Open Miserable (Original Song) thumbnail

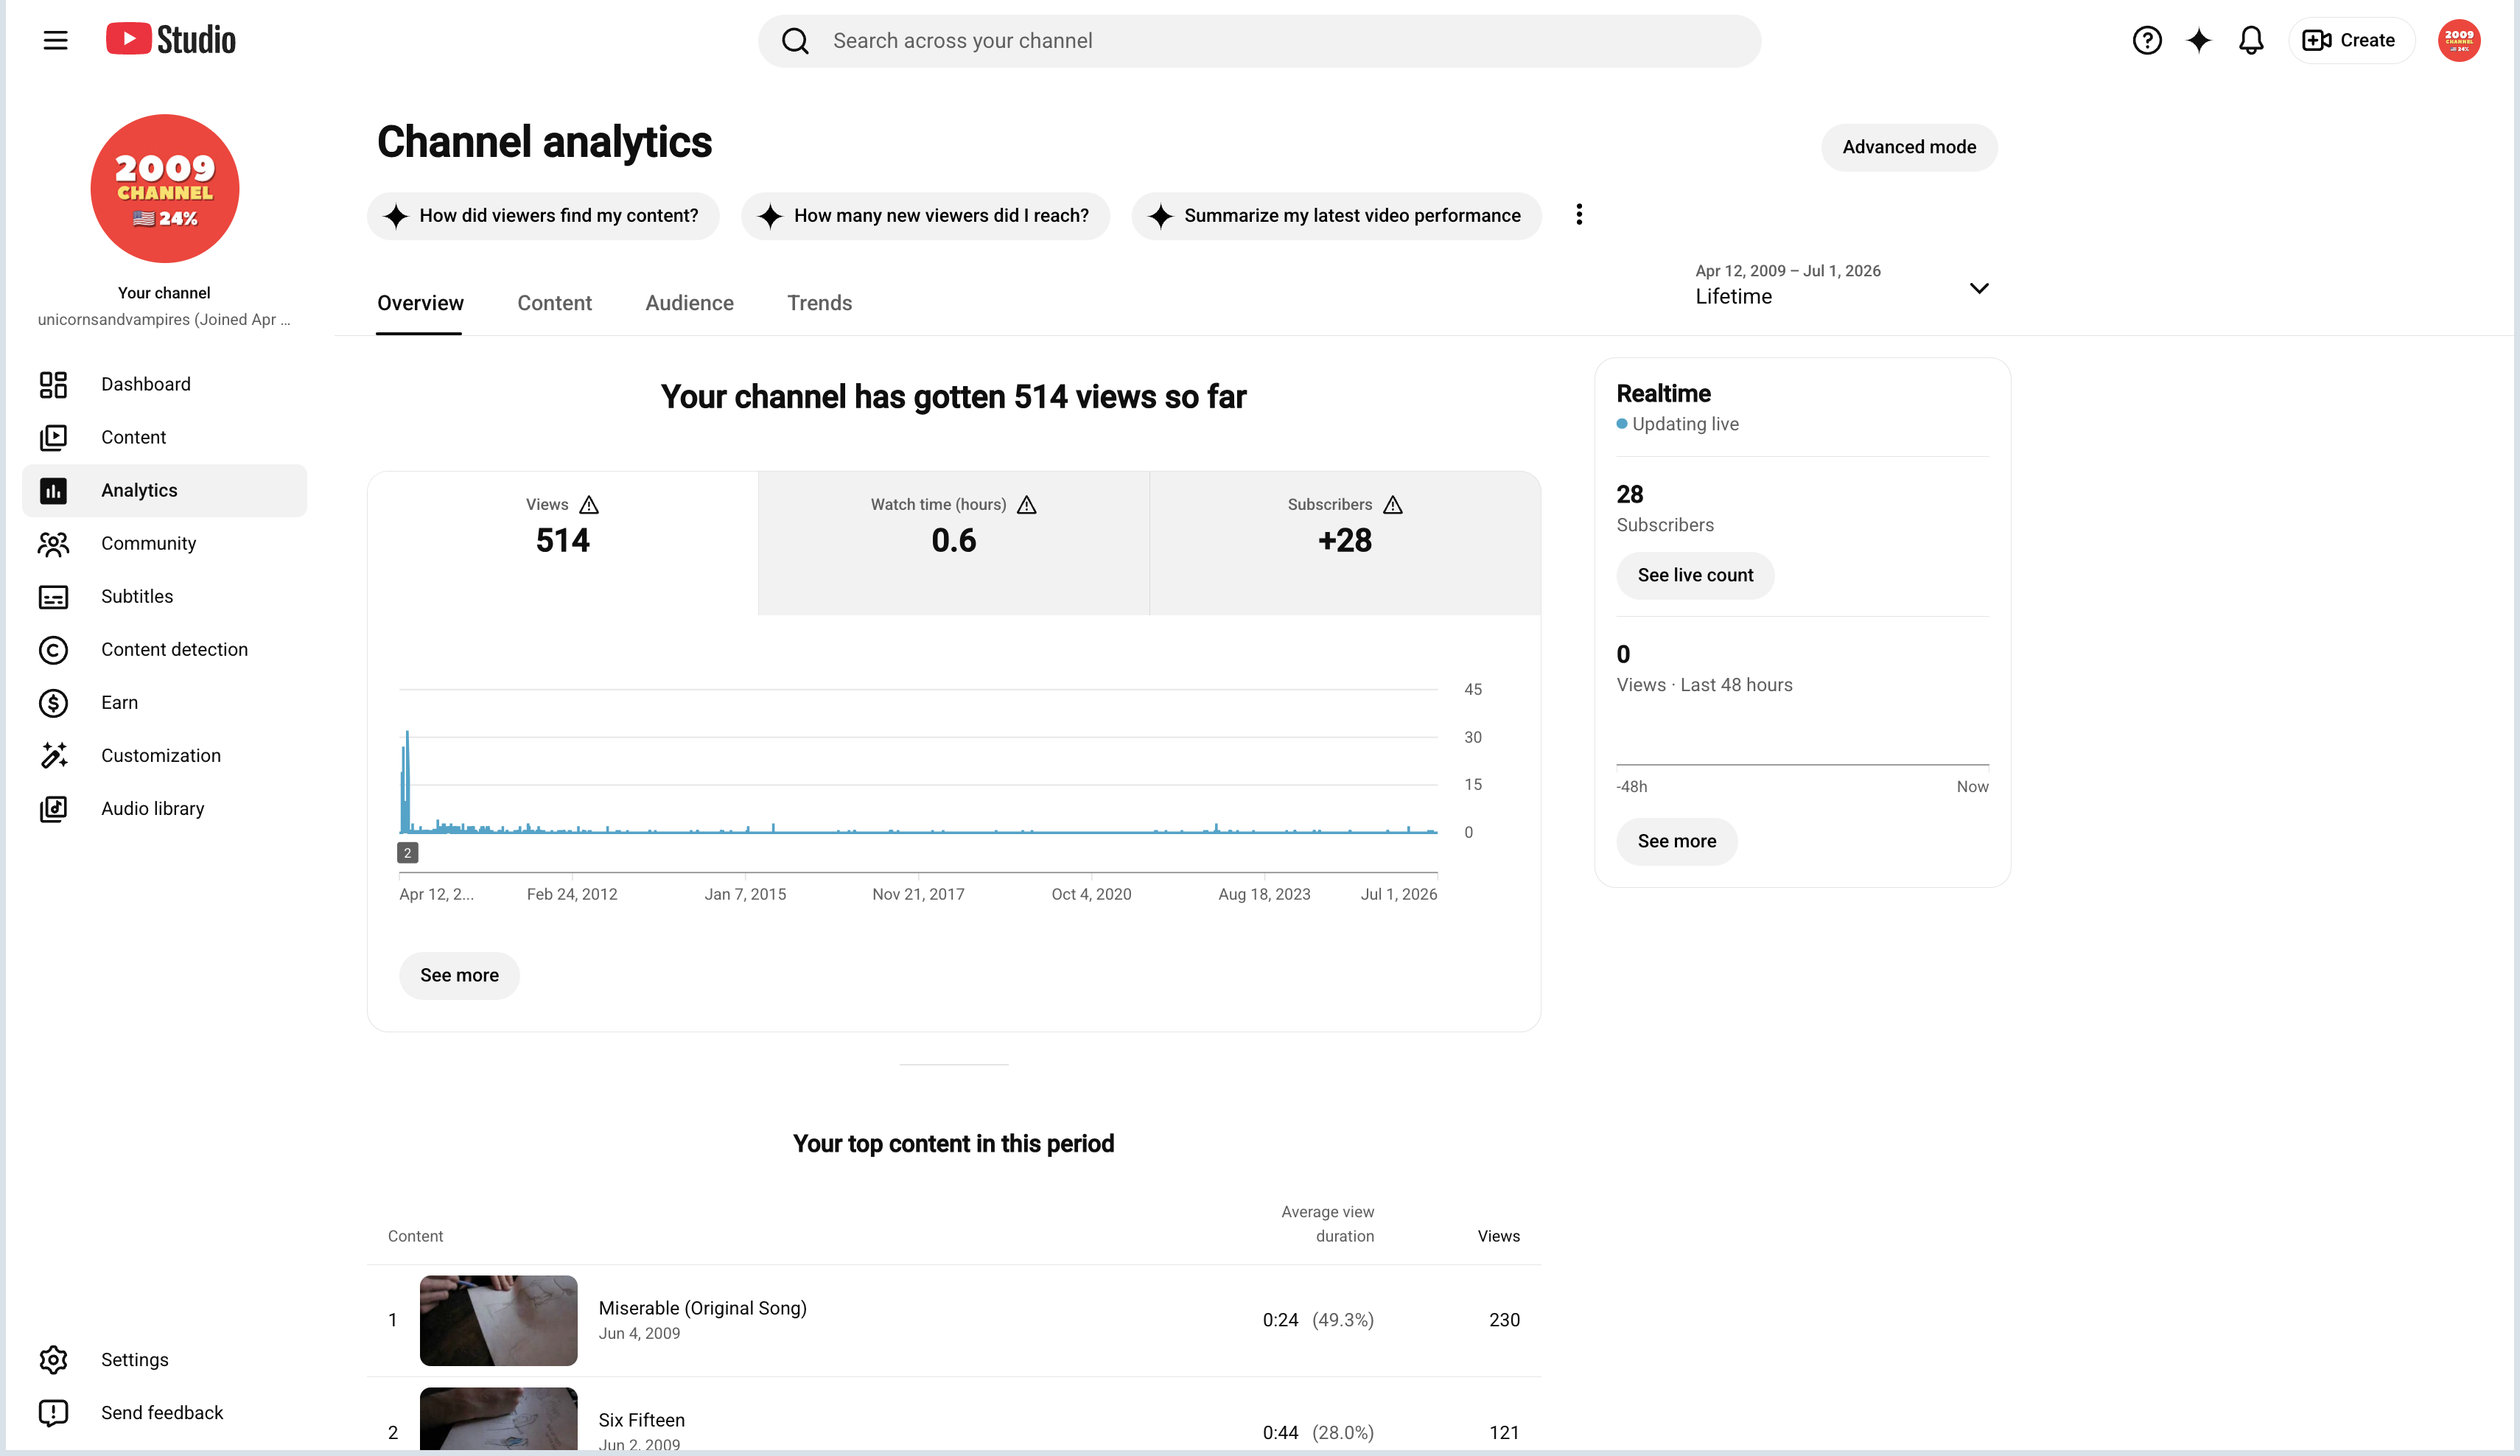point(498,1320)
